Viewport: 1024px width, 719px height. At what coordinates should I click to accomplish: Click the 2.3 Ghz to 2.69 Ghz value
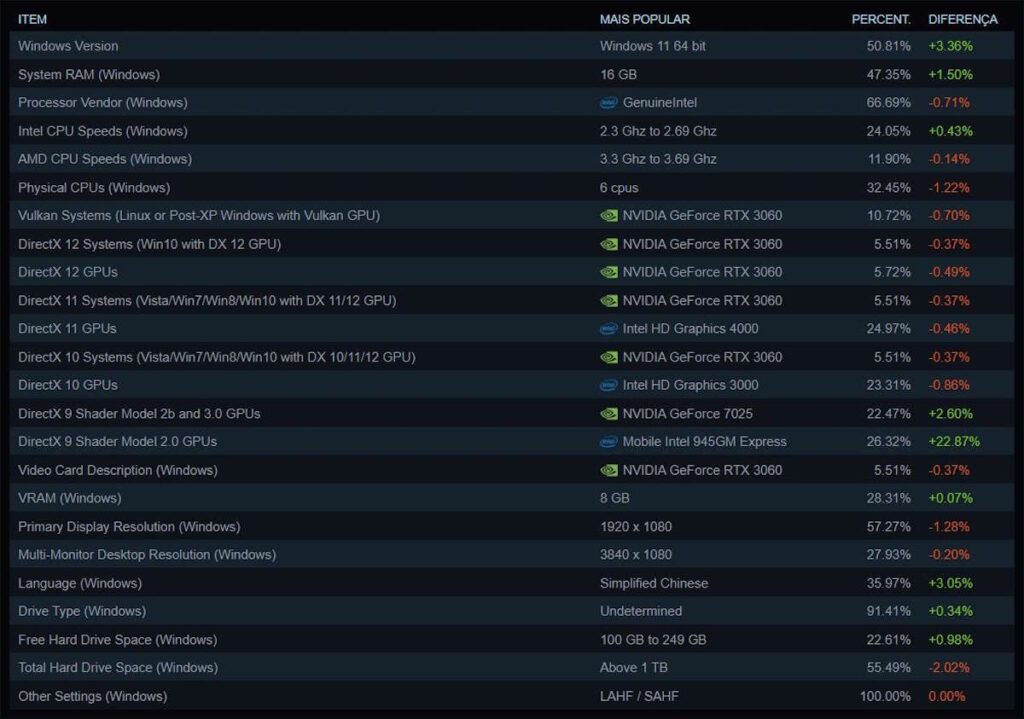[x=658, y=131]
